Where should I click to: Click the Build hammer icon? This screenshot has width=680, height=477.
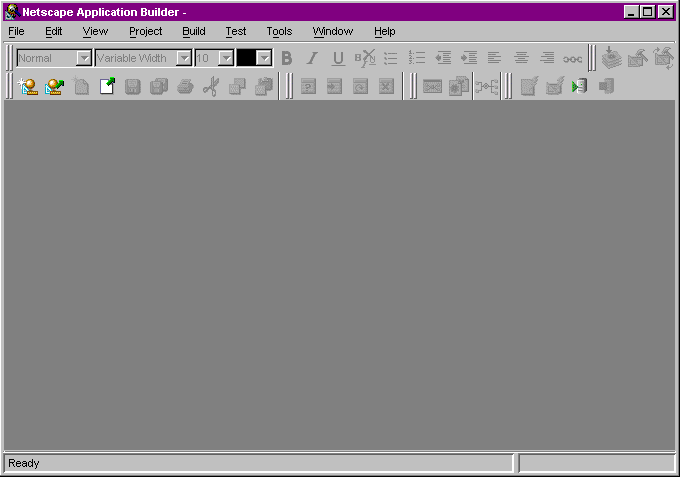coord(638,59)
